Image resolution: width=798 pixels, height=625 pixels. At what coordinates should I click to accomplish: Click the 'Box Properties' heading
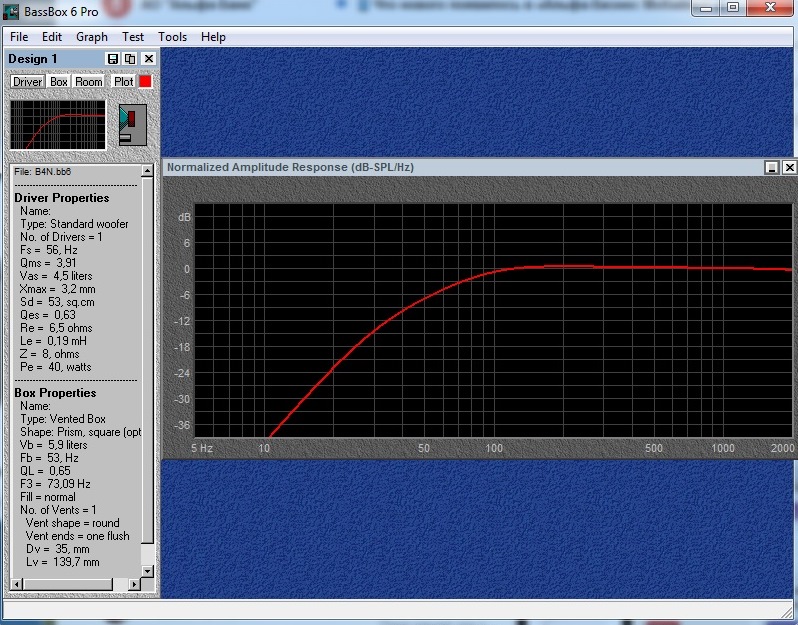coord(55,393)
